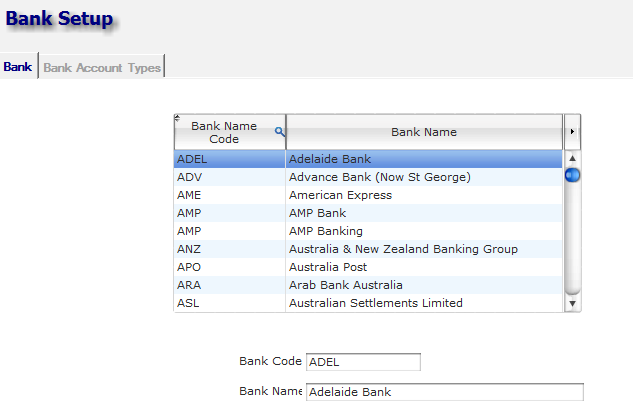Click the sort arrows icon in grid corner
Screen dimensions: 633x416
click(177, 118)
